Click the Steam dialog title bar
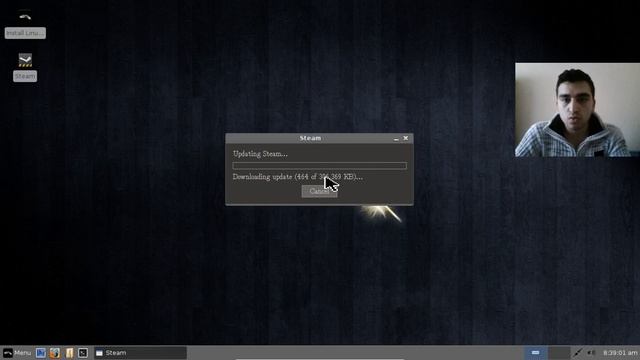This screenshot has height=360, width=640. coord(310,138)
